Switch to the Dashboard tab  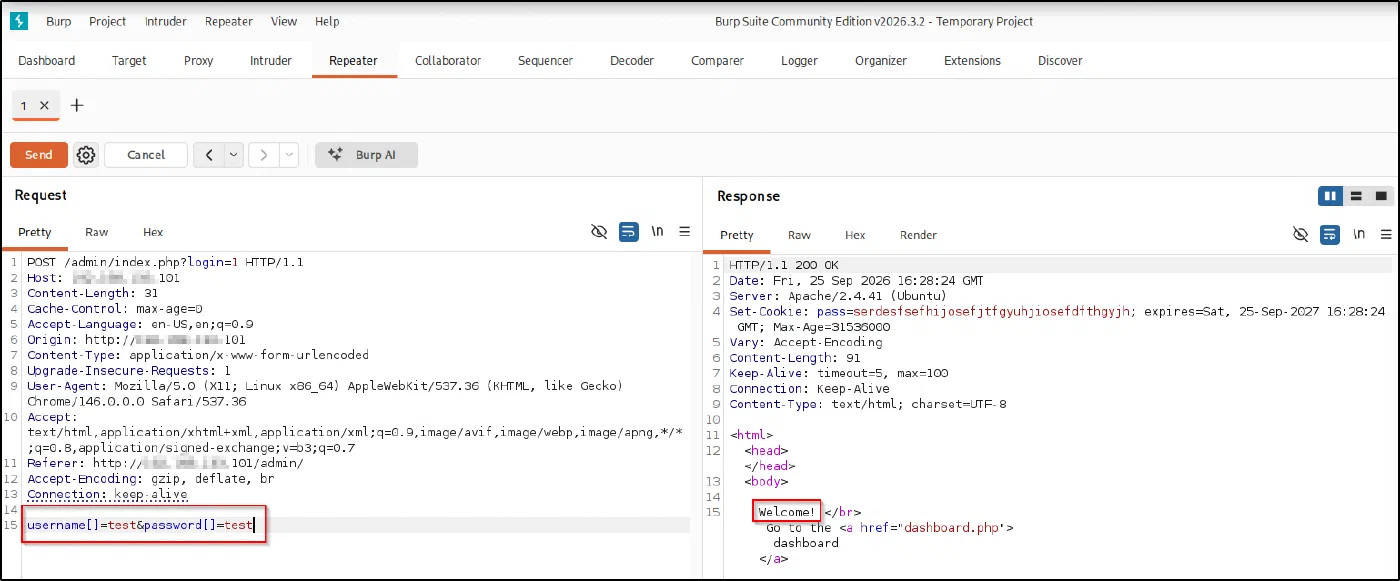(x=47, y=60)
